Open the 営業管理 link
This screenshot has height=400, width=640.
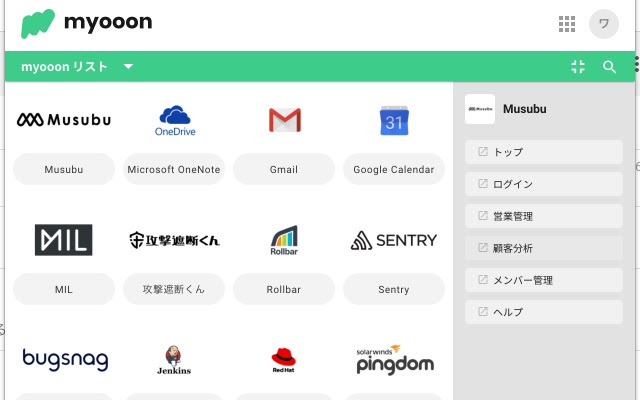pyautogui.click(x=544, y=216)
